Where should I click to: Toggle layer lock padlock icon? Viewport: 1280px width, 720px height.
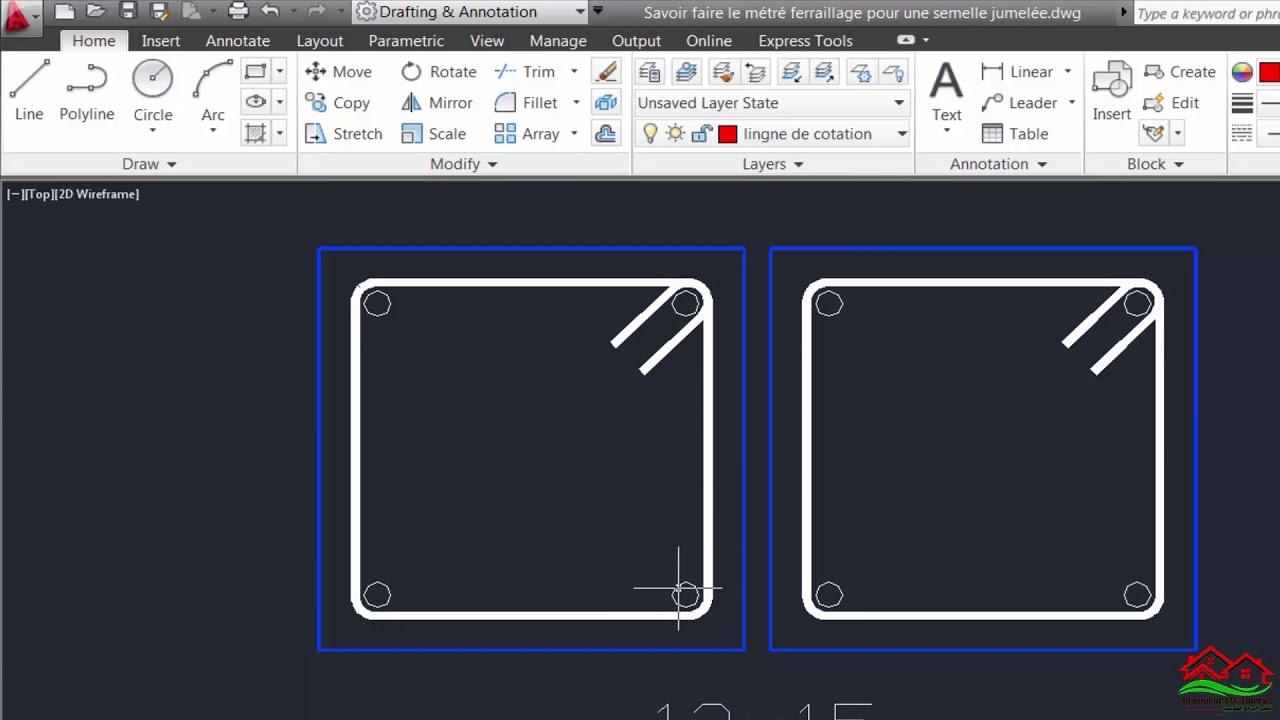[701, 134]
